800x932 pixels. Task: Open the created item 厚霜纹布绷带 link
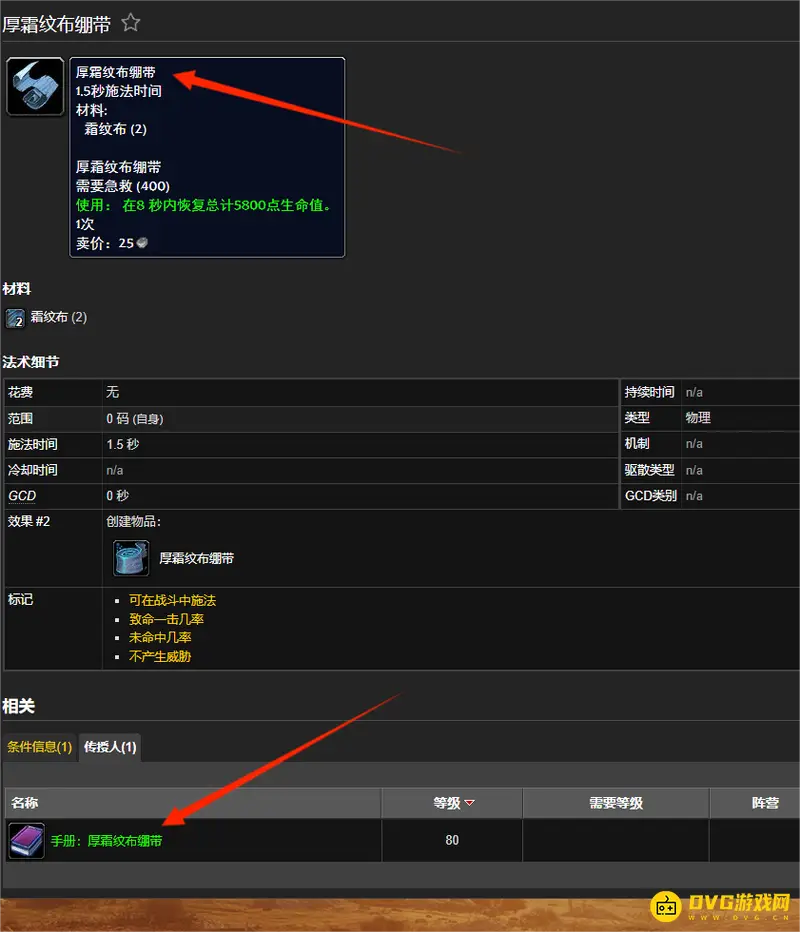[x=196, y=558]
